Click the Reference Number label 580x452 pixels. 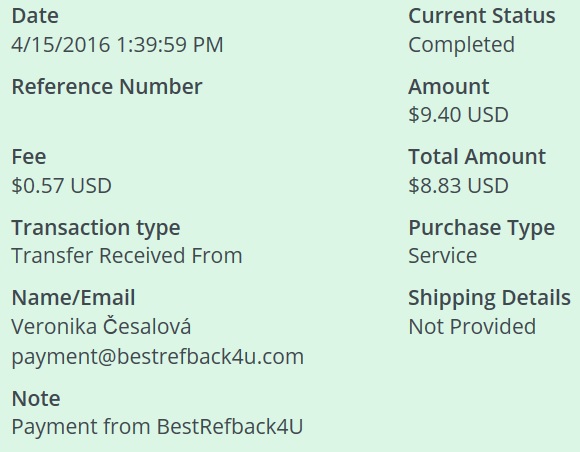click(x=107, y=87)
